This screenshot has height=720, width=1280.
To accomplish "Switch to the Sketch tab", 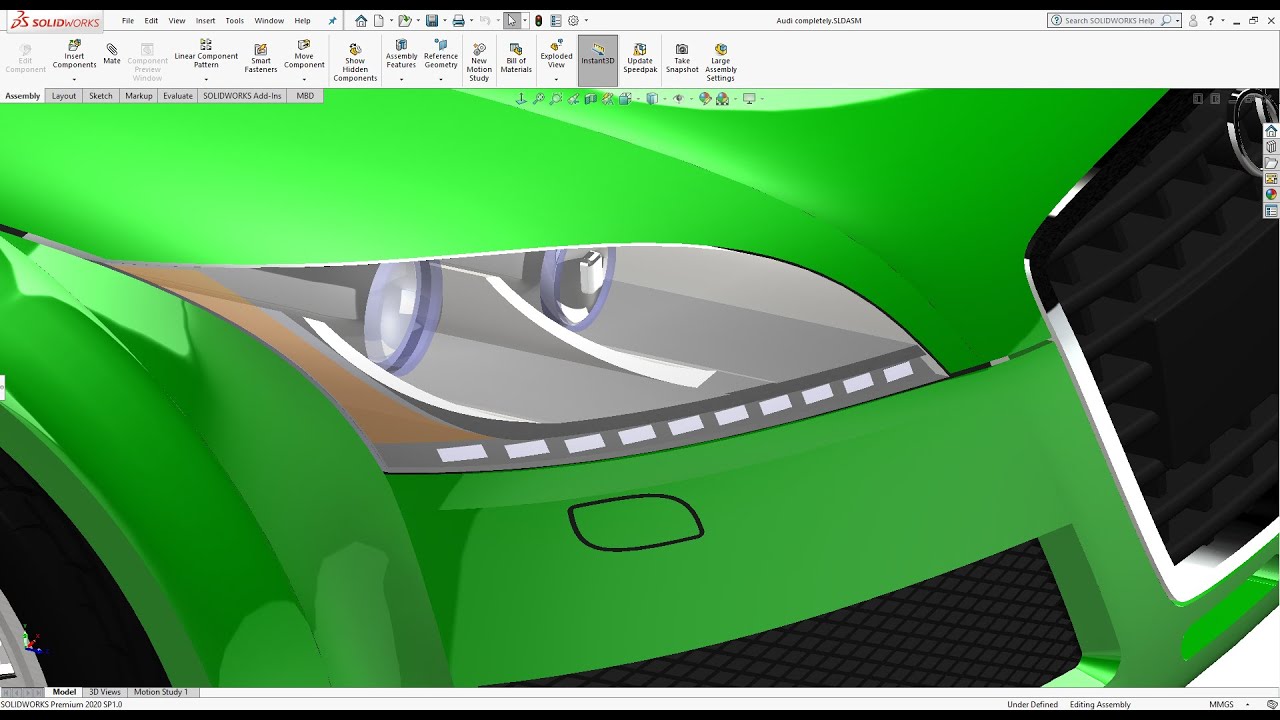I will (x=101, y=96).
